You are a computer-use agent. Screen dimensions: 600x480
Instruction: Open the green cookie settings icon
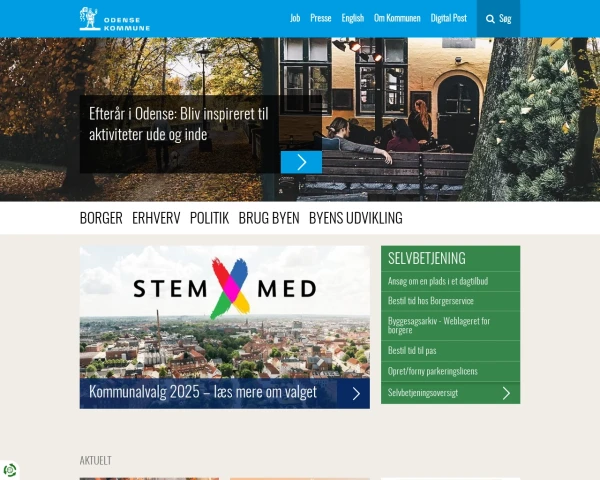point(10,470)
